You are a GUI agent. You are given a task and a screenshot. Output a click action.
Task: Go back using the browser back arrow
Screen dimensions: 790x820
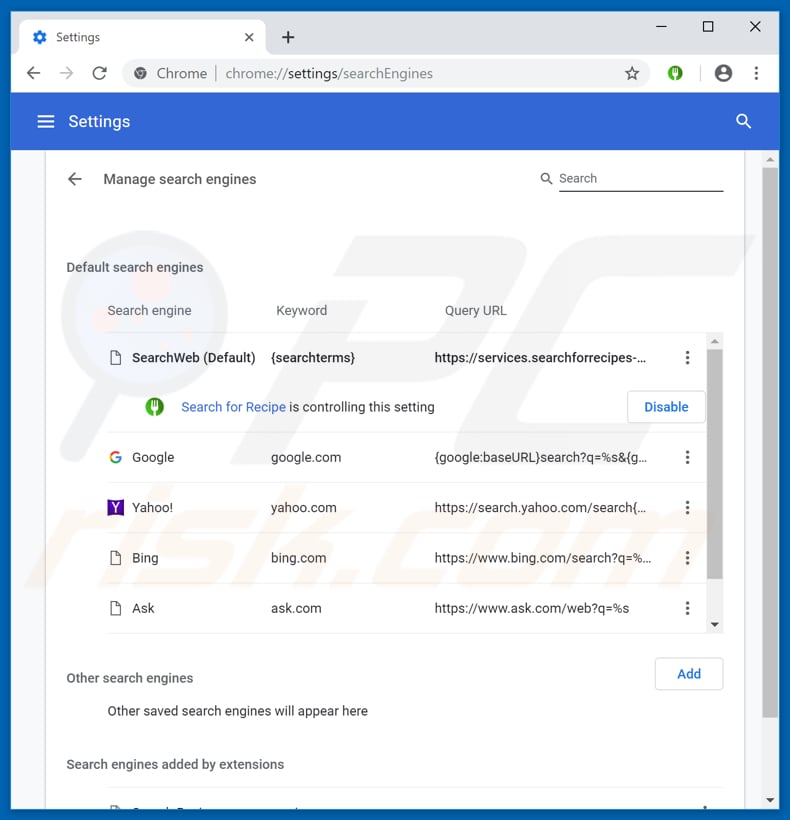point(34,73)
